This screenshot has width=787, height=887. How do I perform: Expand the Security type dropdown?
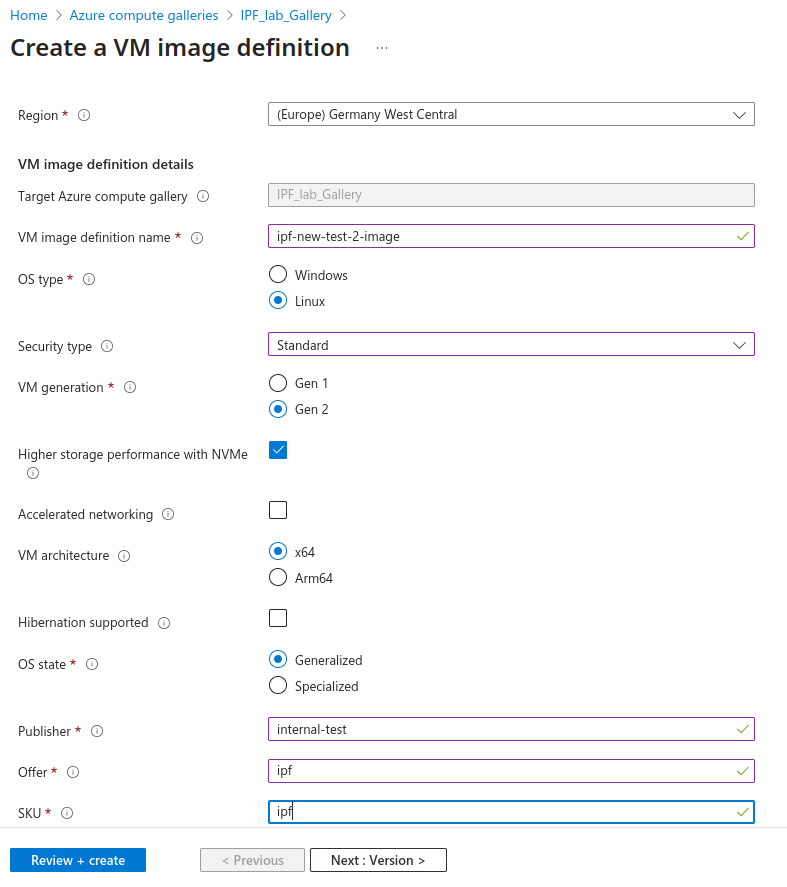click(511, 345)
